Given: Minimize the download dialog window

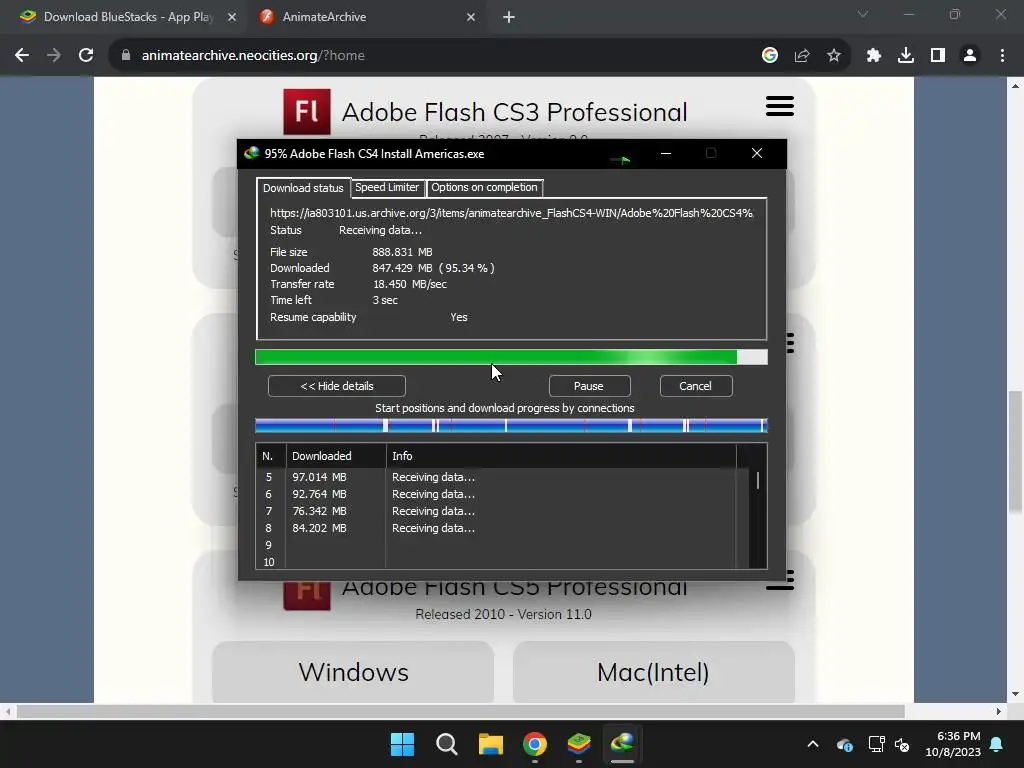Looking at the screenshot, I should tap(665, 153).
